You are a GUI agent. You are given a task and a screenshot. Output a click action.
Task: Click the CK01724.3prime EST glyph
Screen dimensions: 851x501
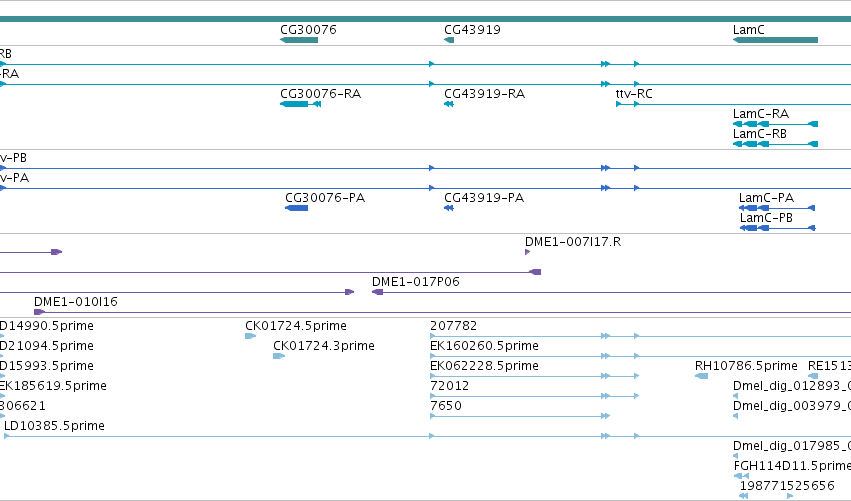[x=279, y=357]
